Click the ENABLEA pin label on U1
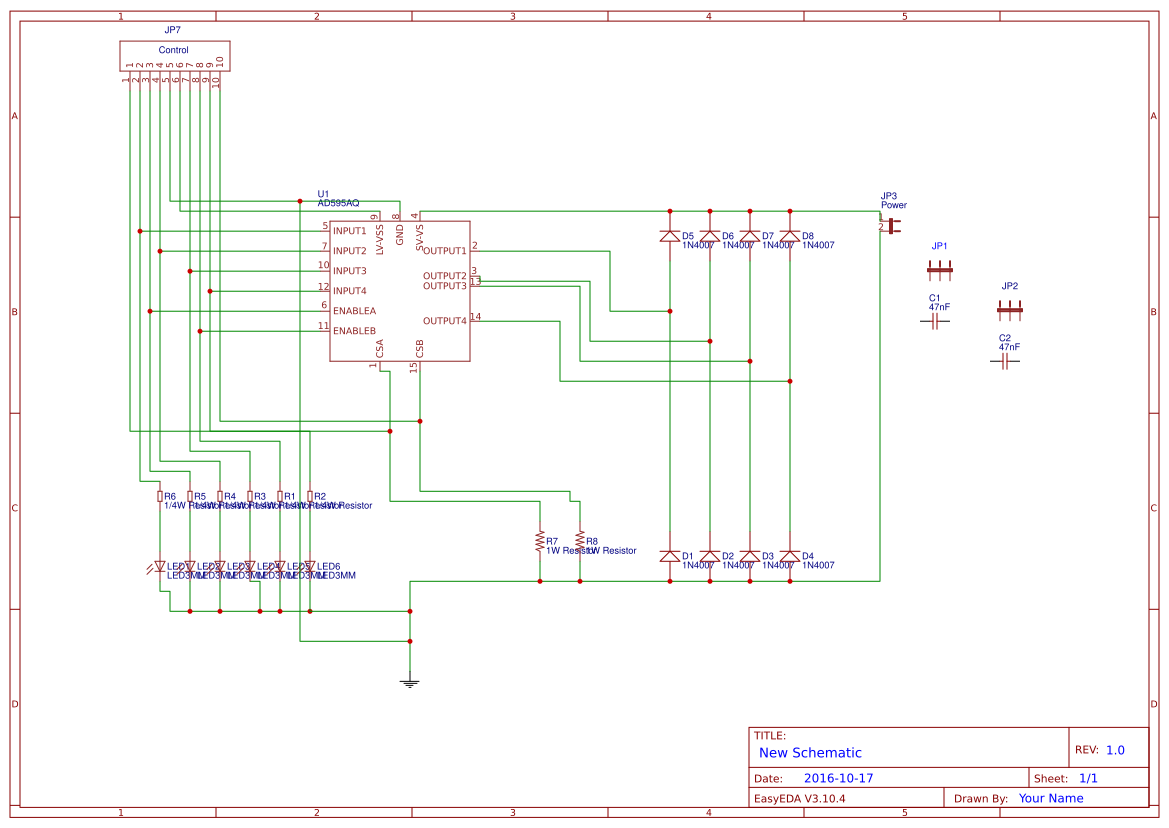The image size is (1169, 828). point(353,311)
